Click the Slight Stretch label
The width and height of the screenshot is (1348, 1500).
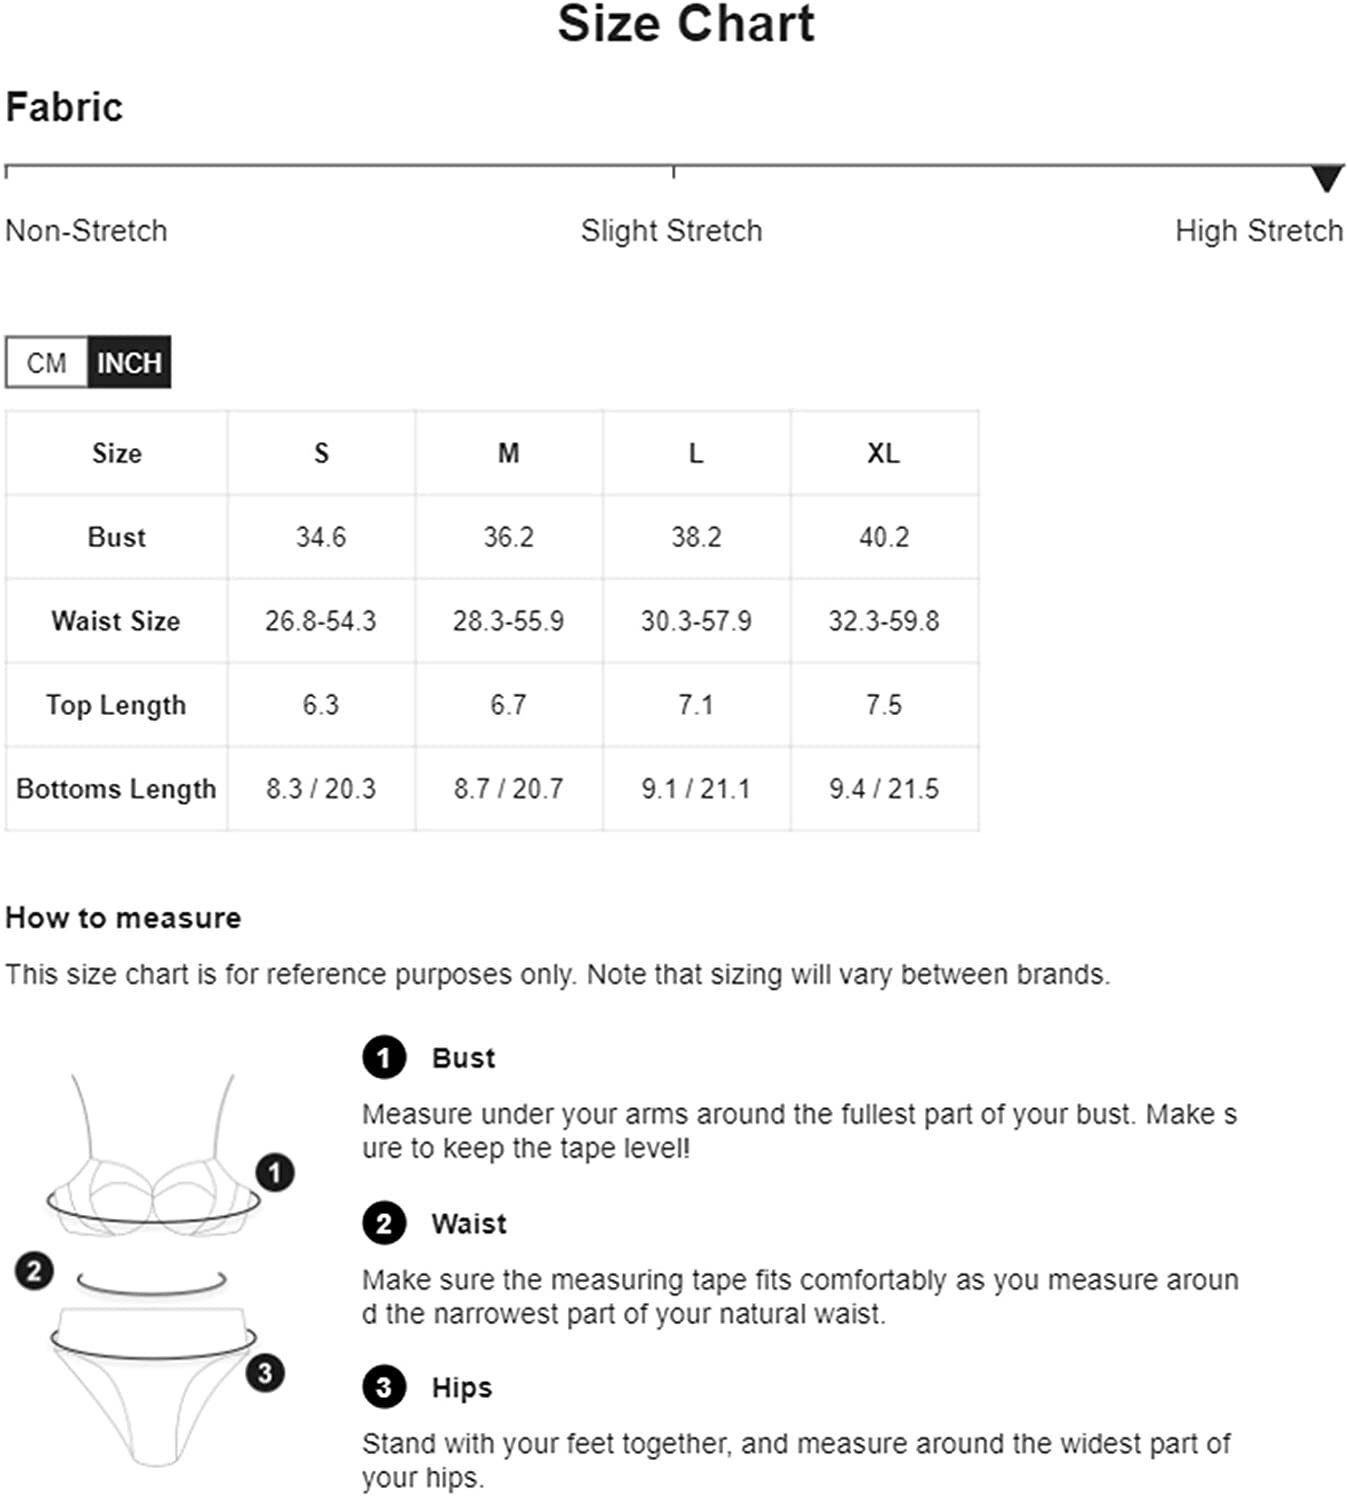point(671,231)
